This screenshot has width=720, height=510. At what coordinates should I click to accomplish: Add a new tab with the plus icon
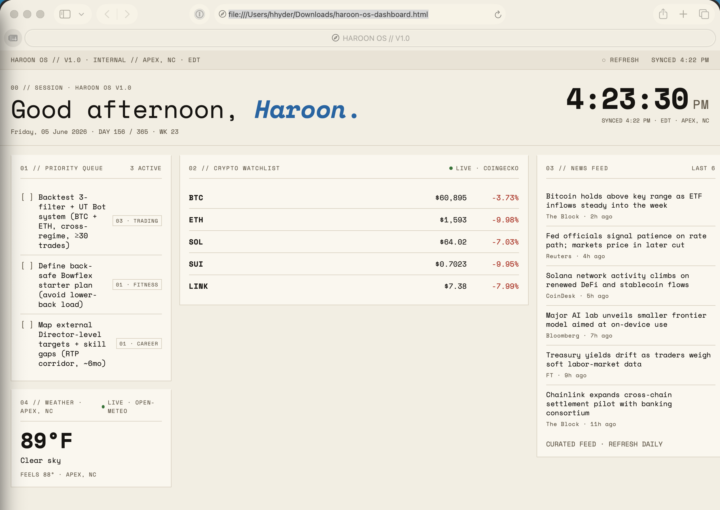(x=683, y=14)
